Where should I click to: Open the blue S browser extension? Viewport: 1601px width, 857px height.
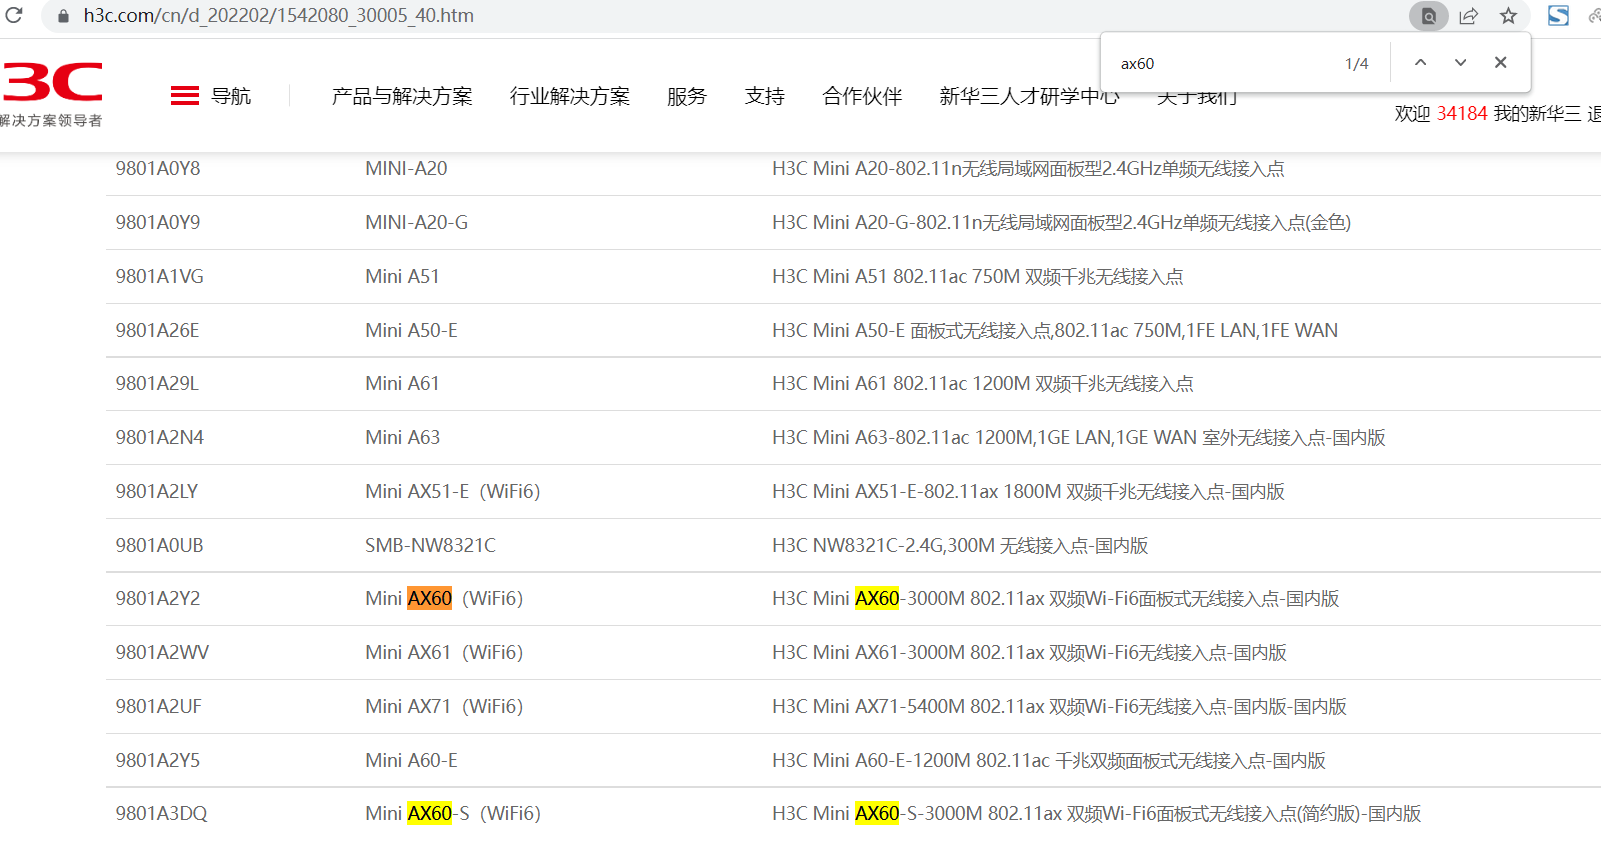(1558, 15)
